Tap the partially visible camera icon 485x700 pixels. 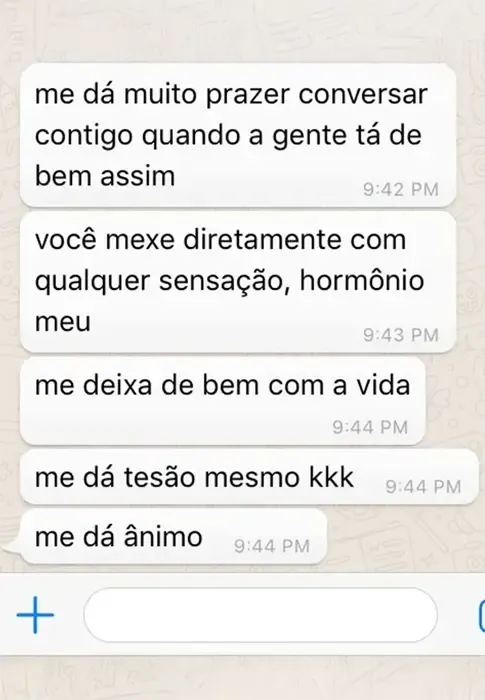coord(481,616)
